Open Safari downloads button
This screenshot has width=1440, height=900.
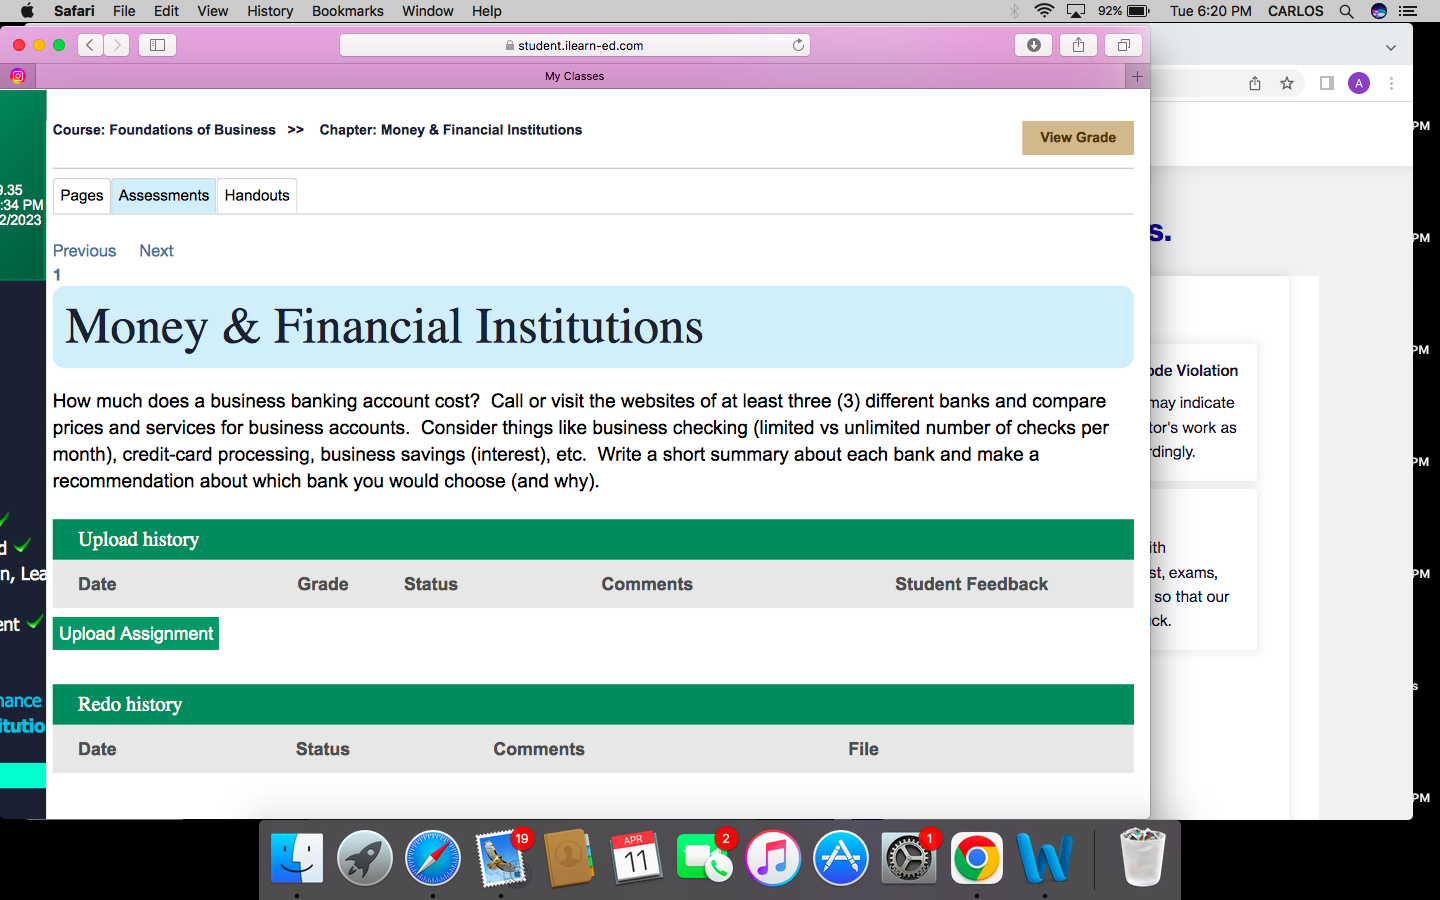(1034, 45)
